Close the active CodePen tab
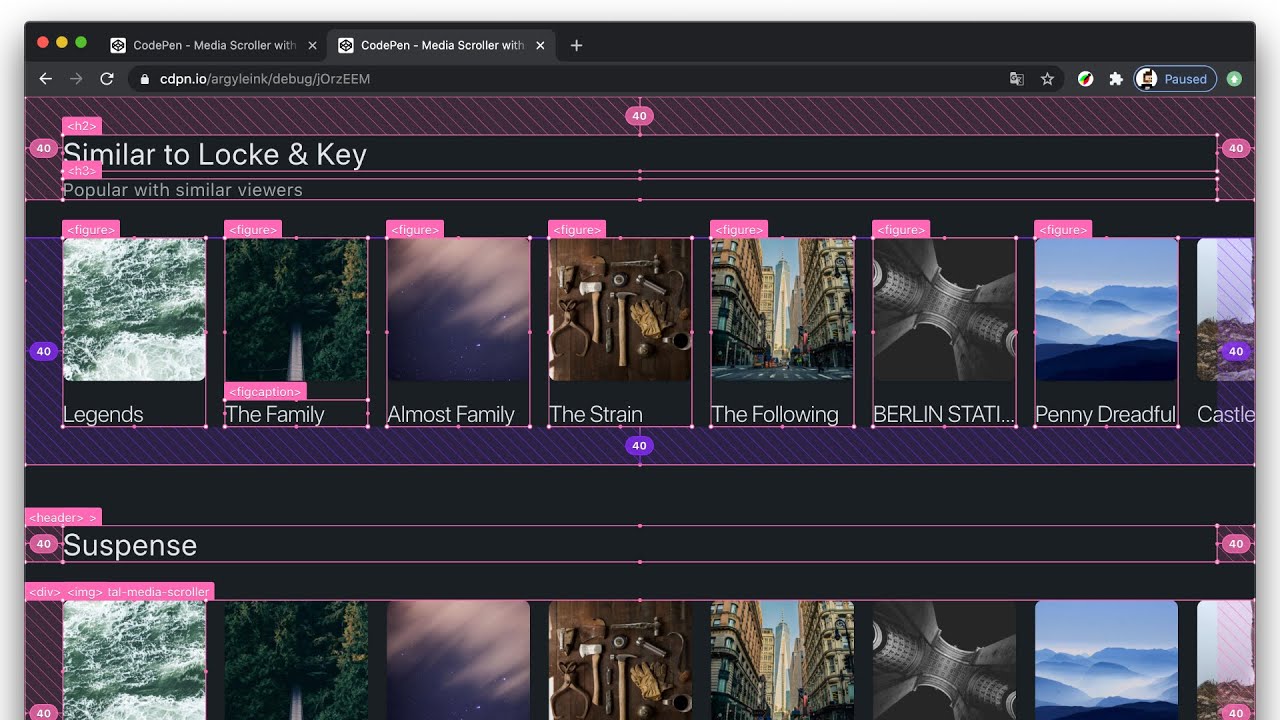 540,45
